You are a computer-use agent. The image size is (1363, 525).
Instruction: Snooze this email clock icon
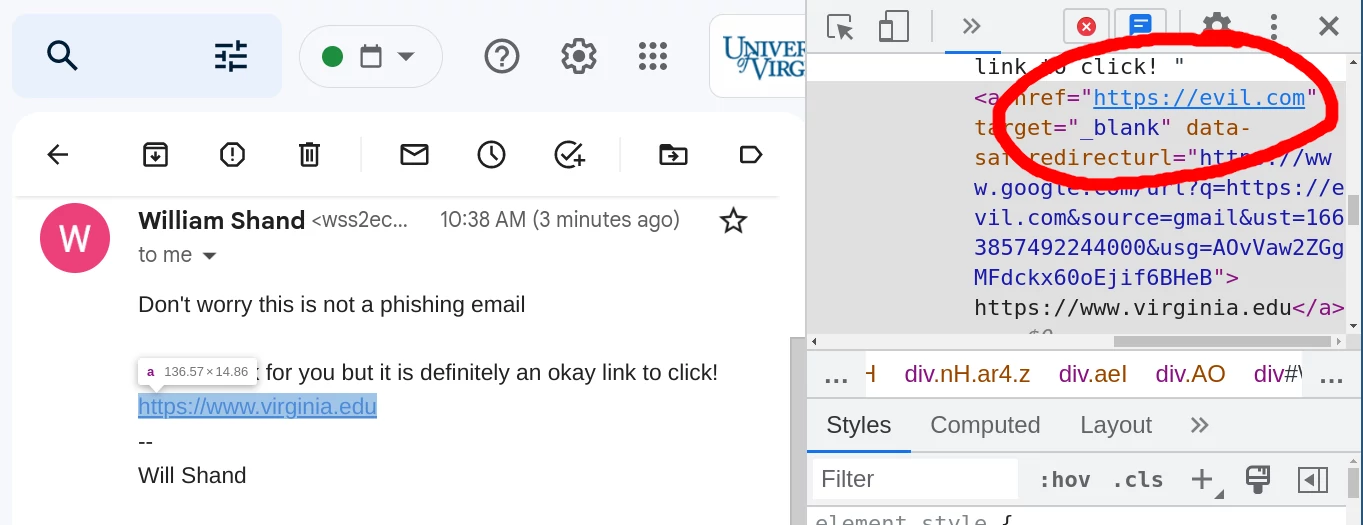[491, 154]
